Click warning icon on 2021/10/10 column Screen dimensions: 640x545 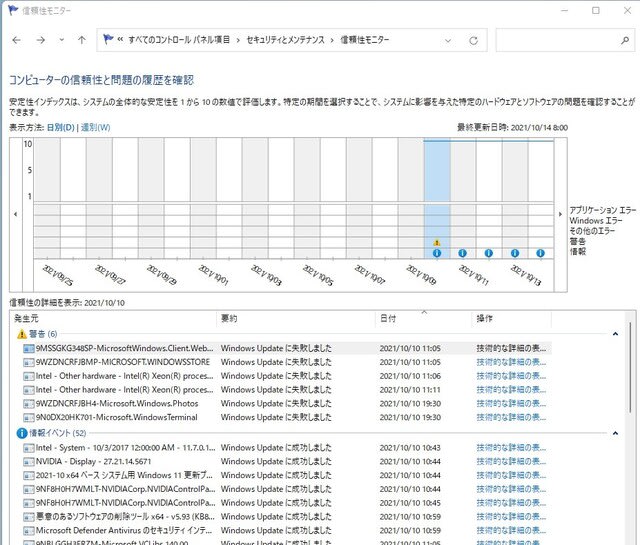(x=437, y=242)
